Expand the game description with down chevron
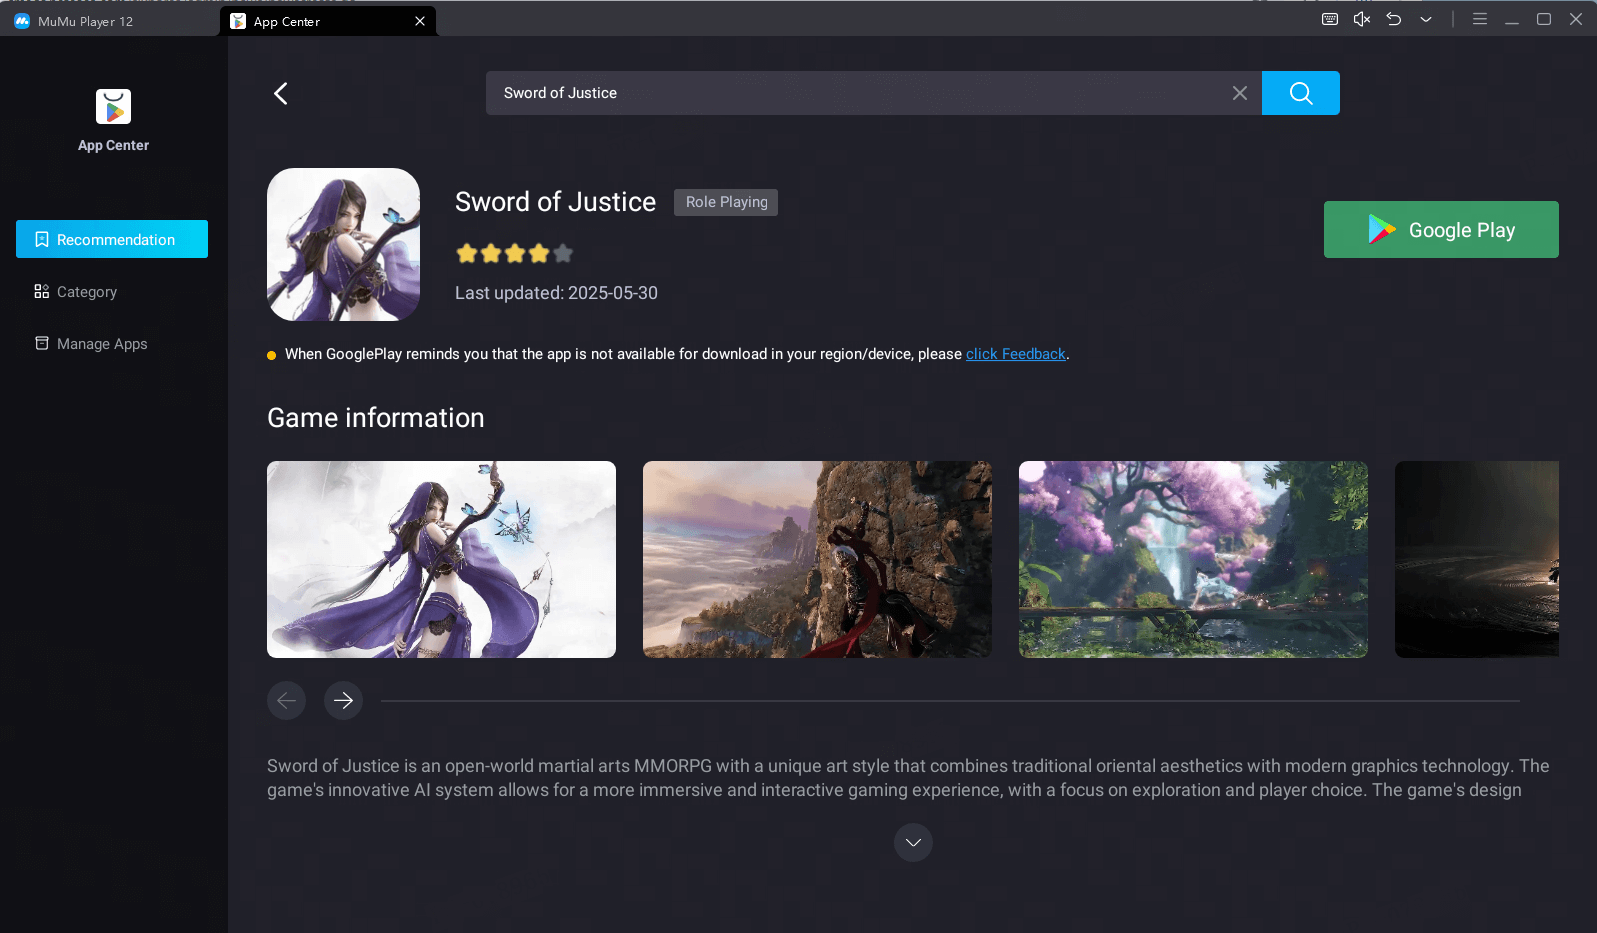Image resolution: width=1597 pixels, height=933 pixels. [913, 842]
